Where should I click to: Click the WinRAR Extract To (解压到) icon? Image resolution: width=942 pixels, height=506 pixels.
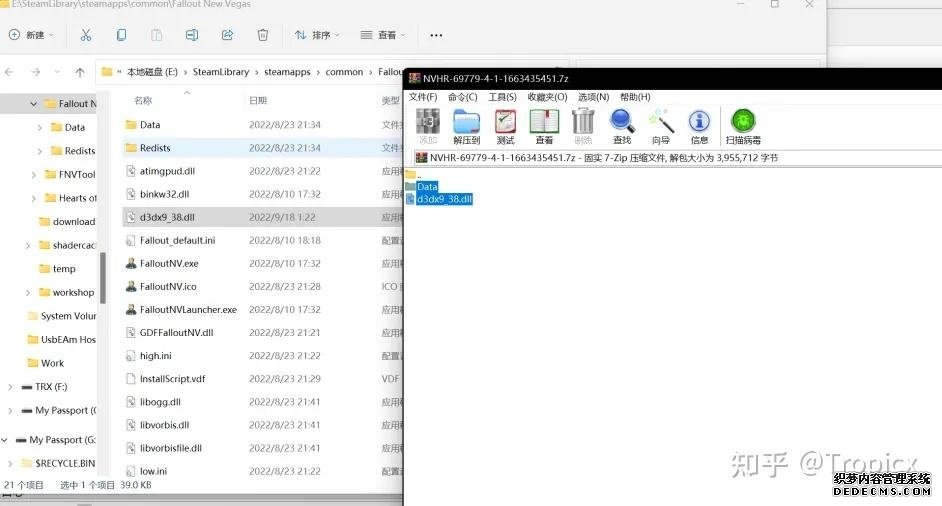[466, 127]
